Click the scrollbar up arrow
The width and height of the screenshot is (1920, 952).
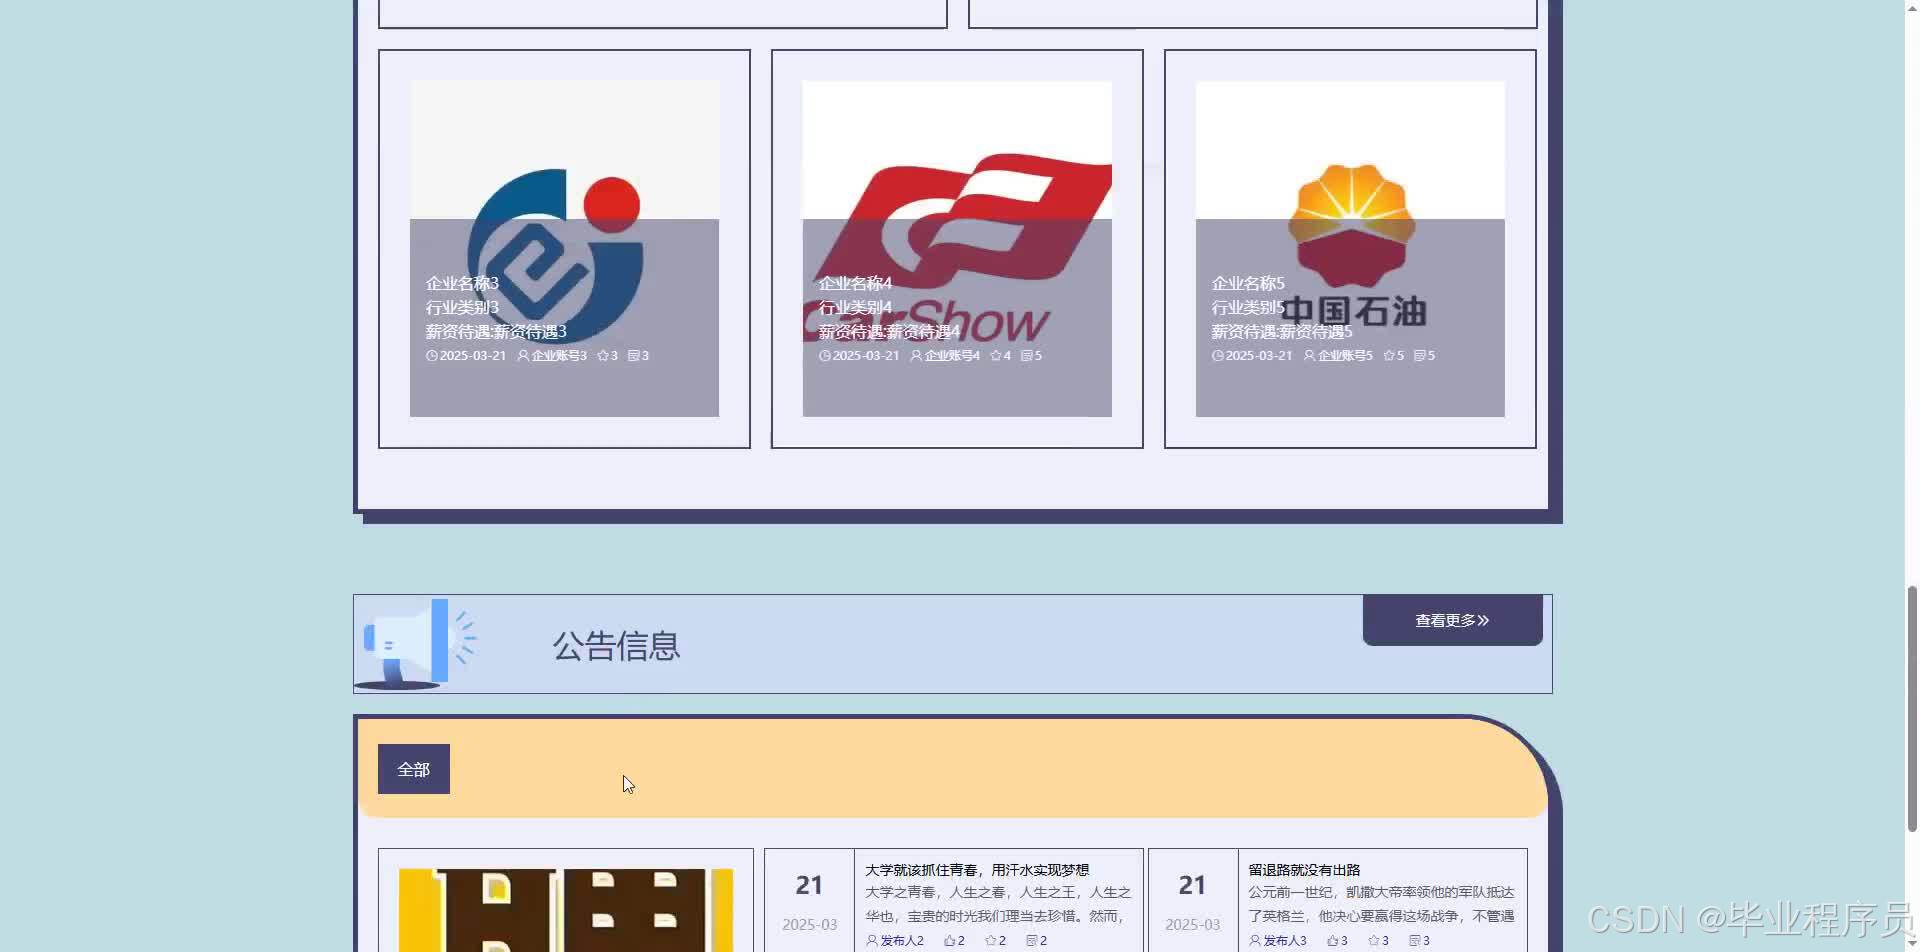1911,8
